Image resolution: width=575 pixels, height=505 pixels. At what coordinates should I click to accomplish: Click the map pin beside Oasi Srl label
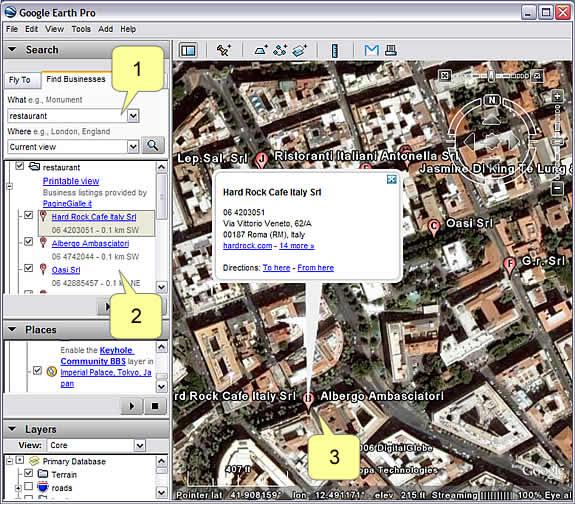434,227
